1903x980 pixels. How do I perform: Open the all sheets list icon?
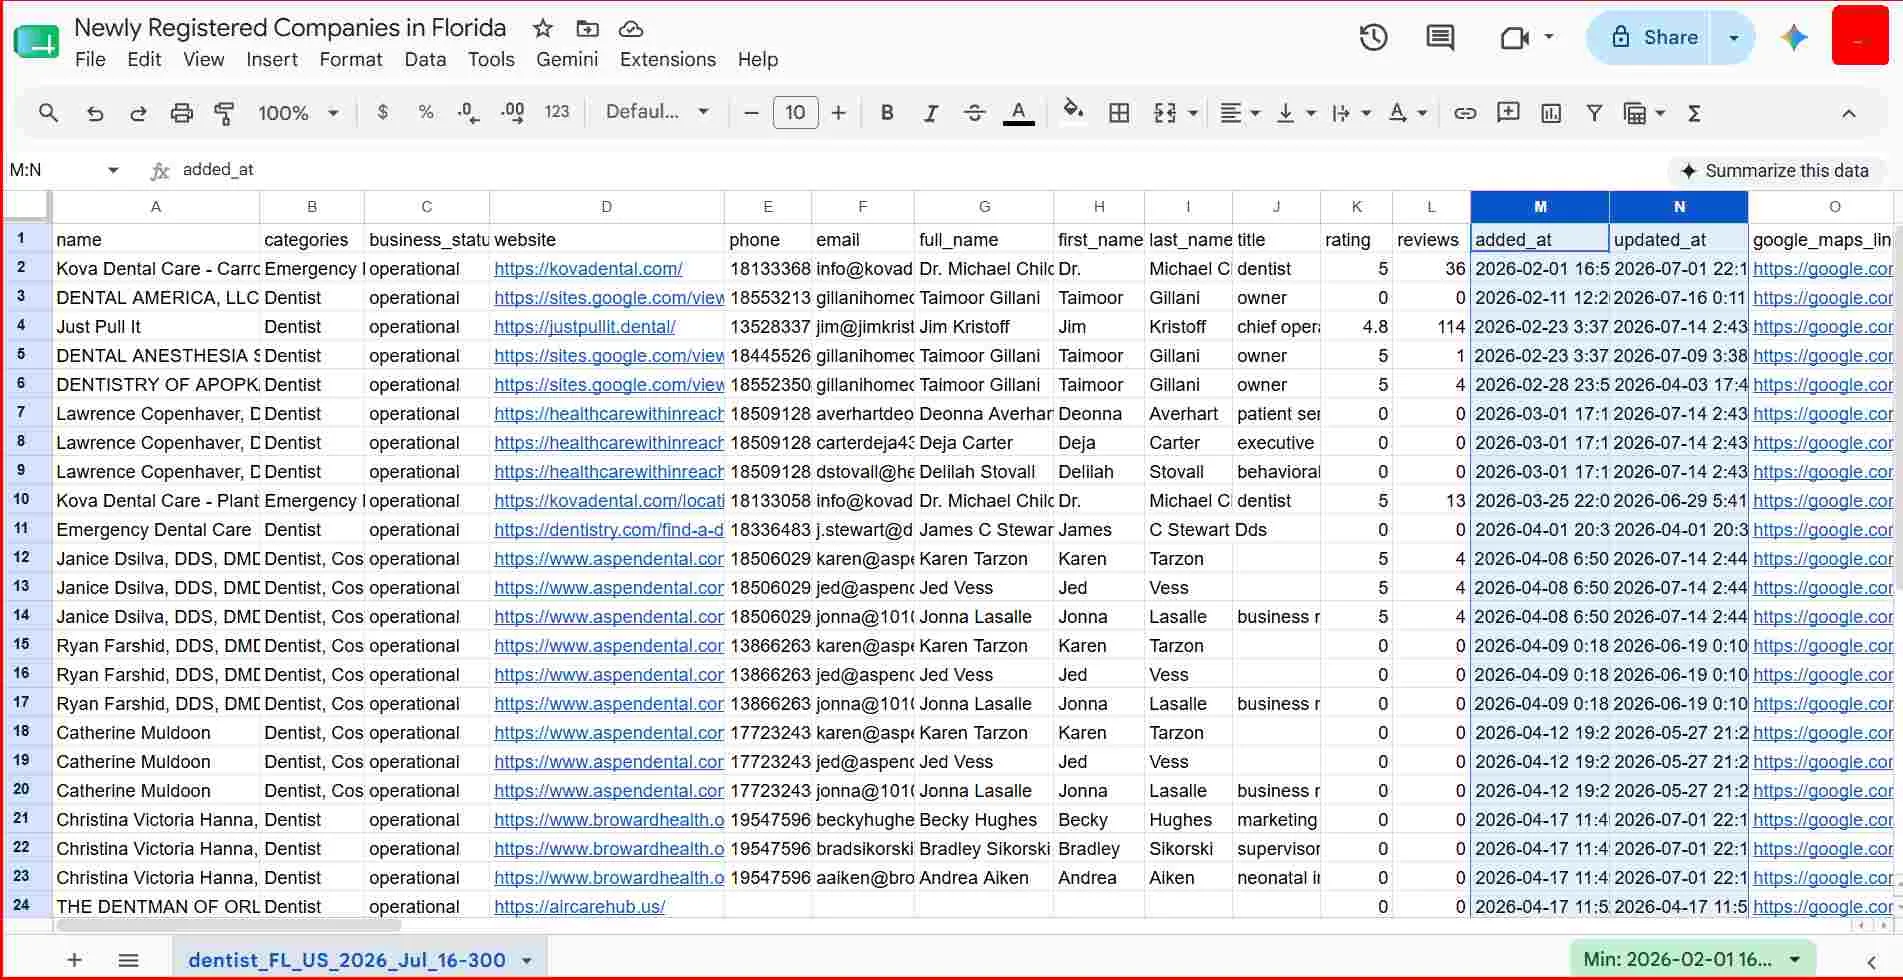128,960
